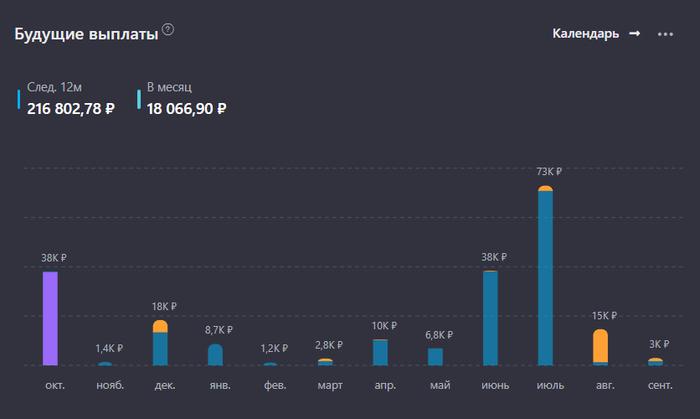Click the Будущие выплаты widget title

(x=86, y=35)
